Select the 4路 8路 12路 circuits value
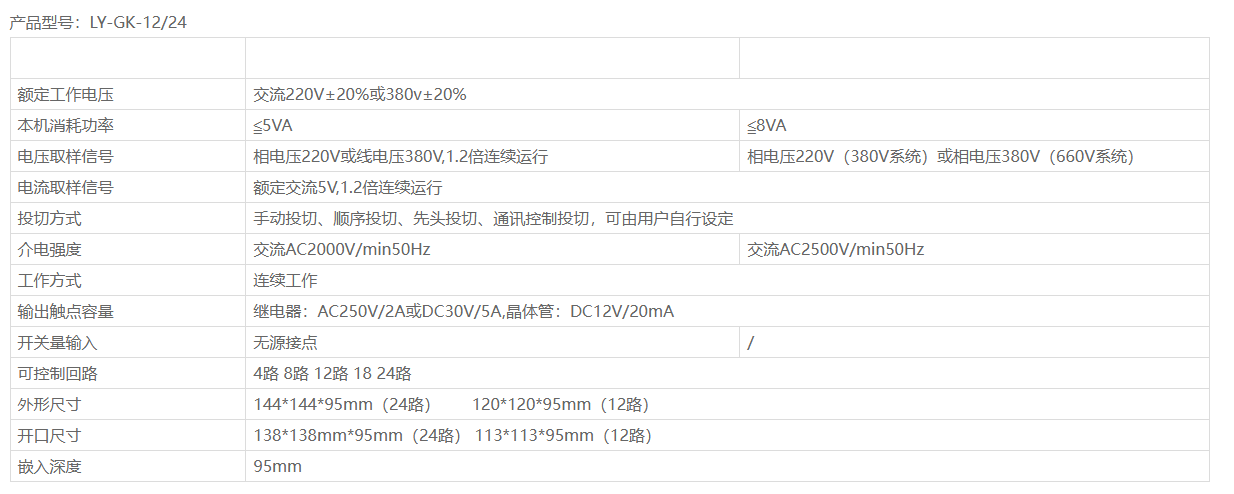The width and height of the screenshot is (1234, 494). point(333,374)
